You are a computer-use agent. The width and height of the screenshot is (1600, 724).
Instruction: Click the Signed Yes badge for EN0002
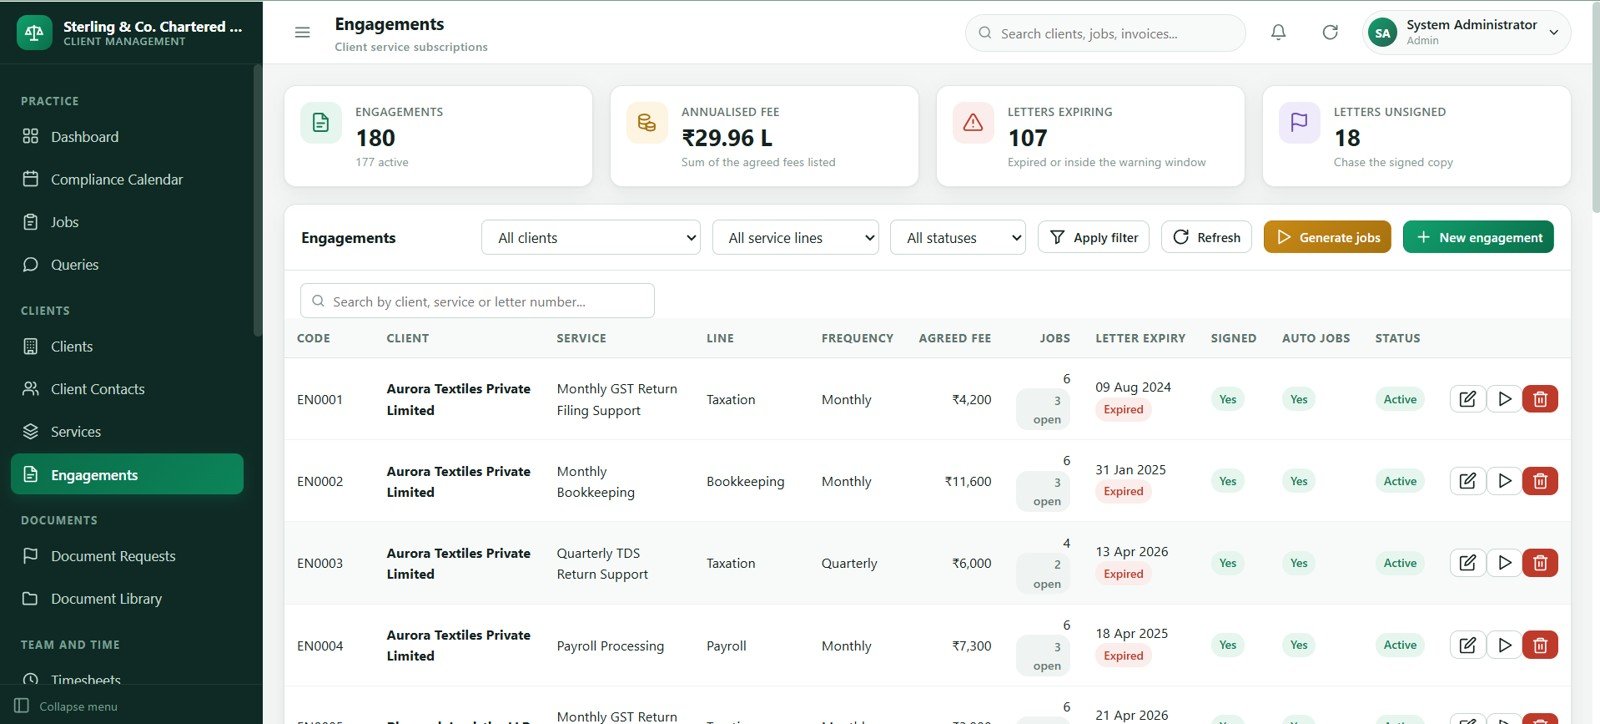click(x=1227, y=481)
